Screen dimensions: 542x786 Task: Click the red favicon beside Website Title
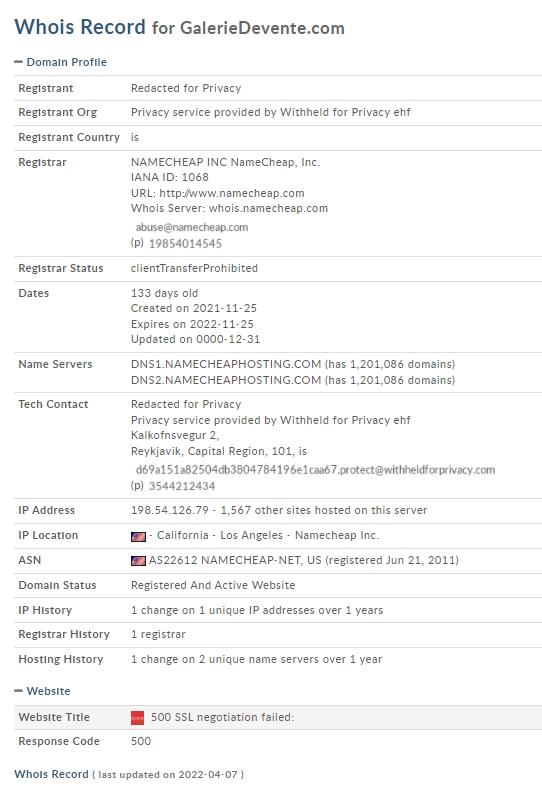point(137,718)
